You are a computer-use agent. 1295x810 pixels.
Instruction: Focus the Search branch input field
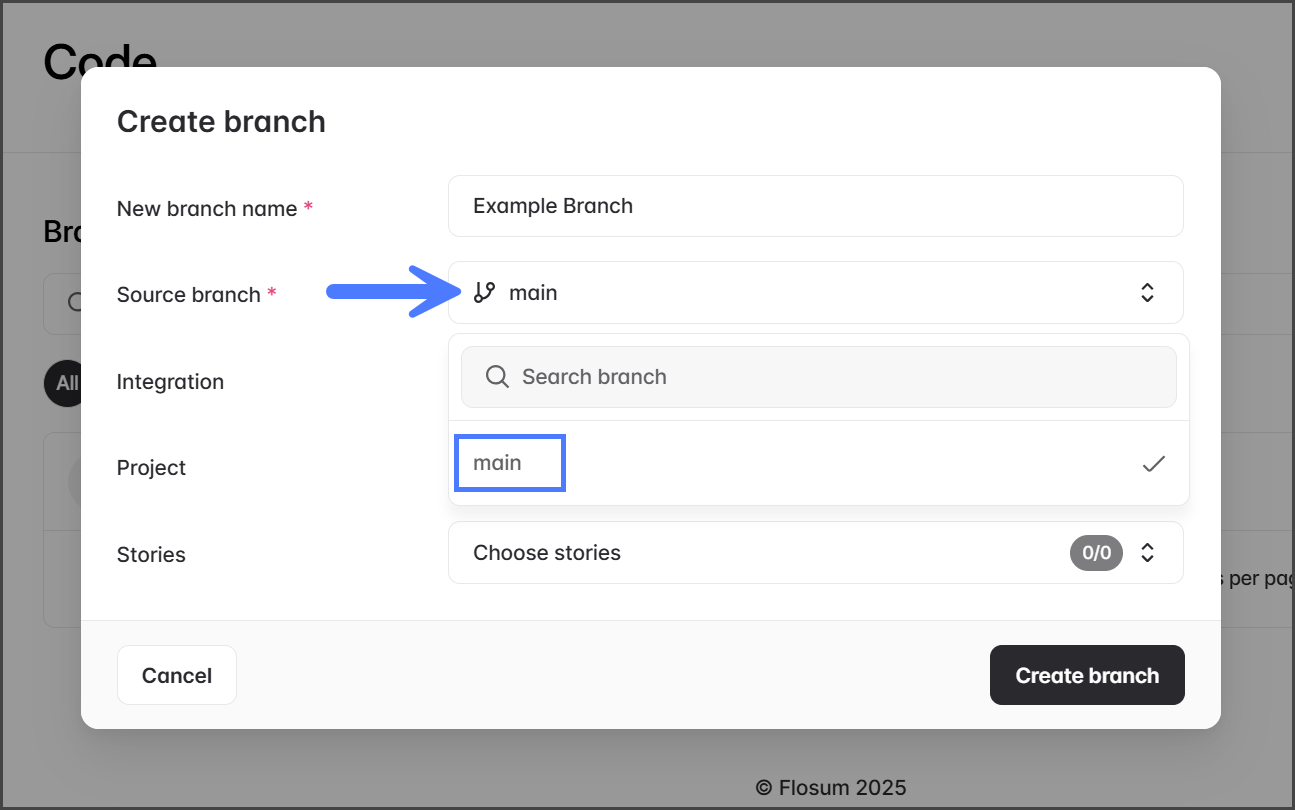click(840, 377)
